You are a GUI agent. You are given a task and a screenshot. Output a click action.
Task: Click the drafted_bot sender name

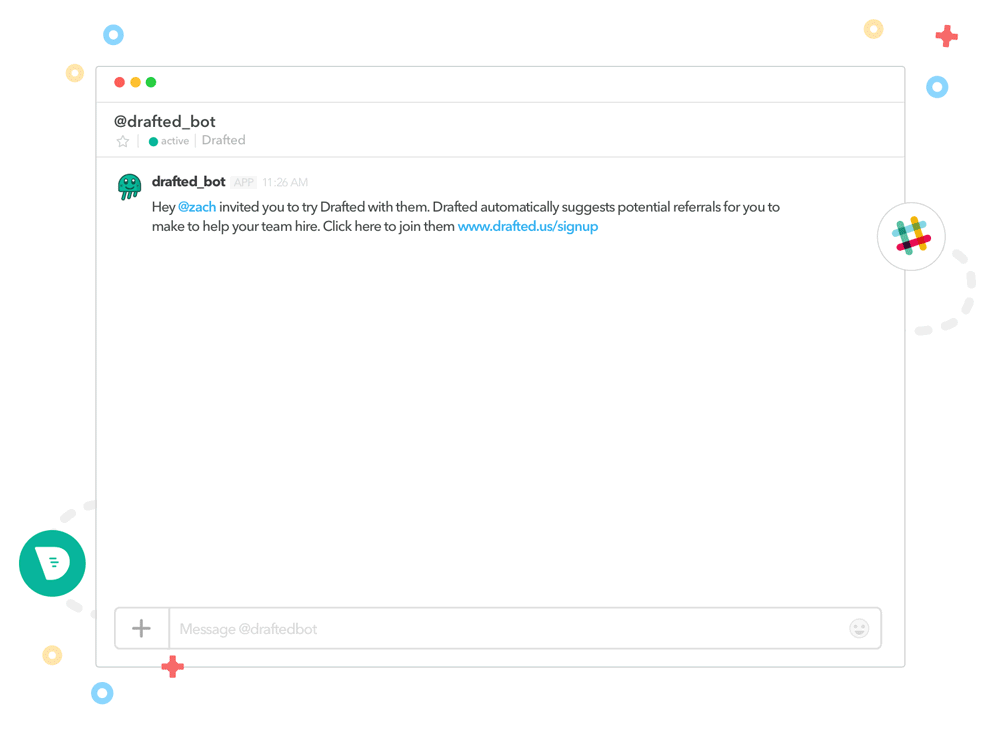click(x=188, y=182)
